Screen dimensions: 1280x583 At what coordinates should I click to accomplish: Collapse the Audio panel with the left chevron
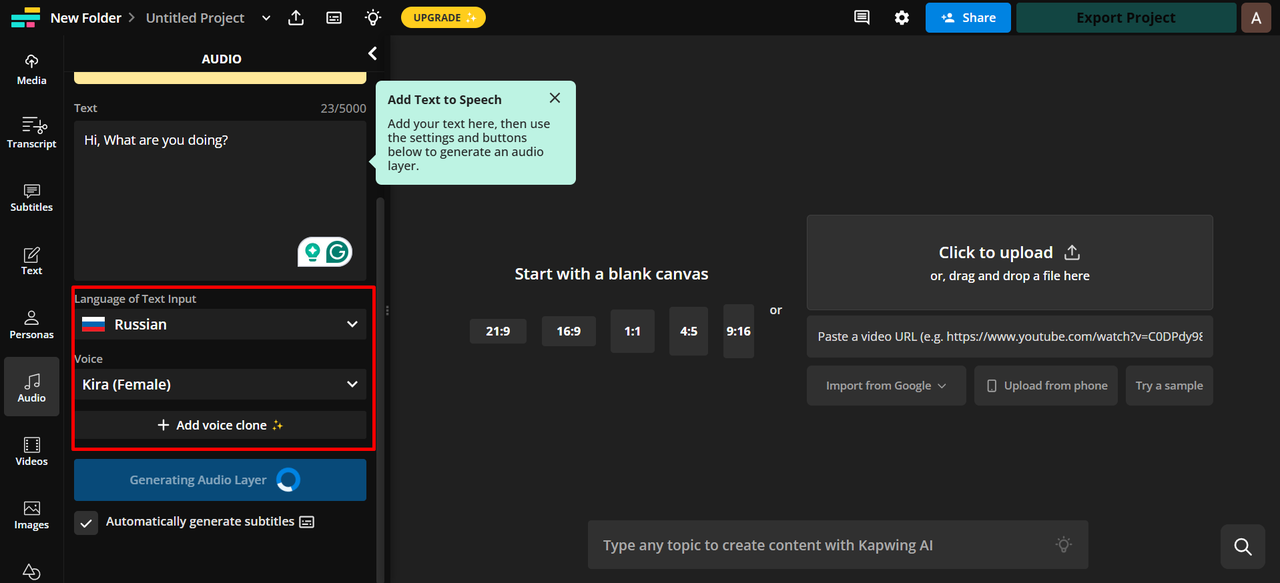[372, 54]
